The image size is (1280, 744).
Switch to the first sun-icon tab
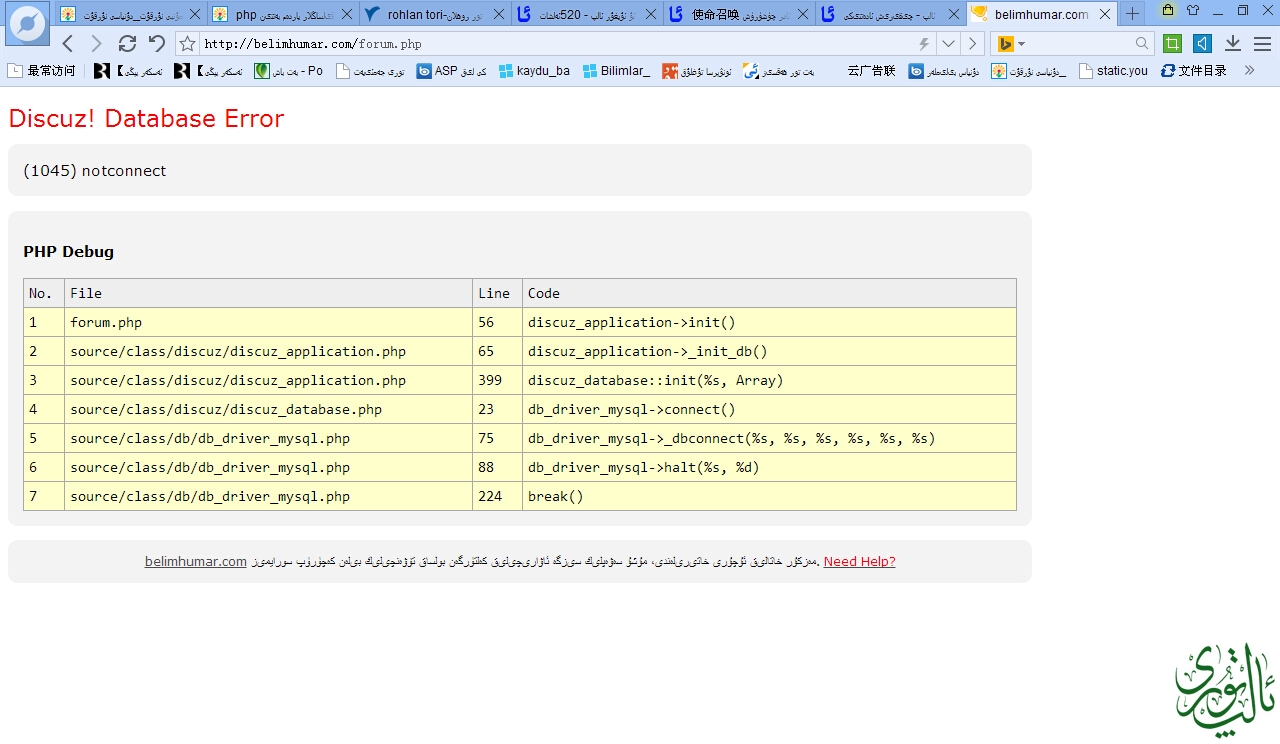131,14
